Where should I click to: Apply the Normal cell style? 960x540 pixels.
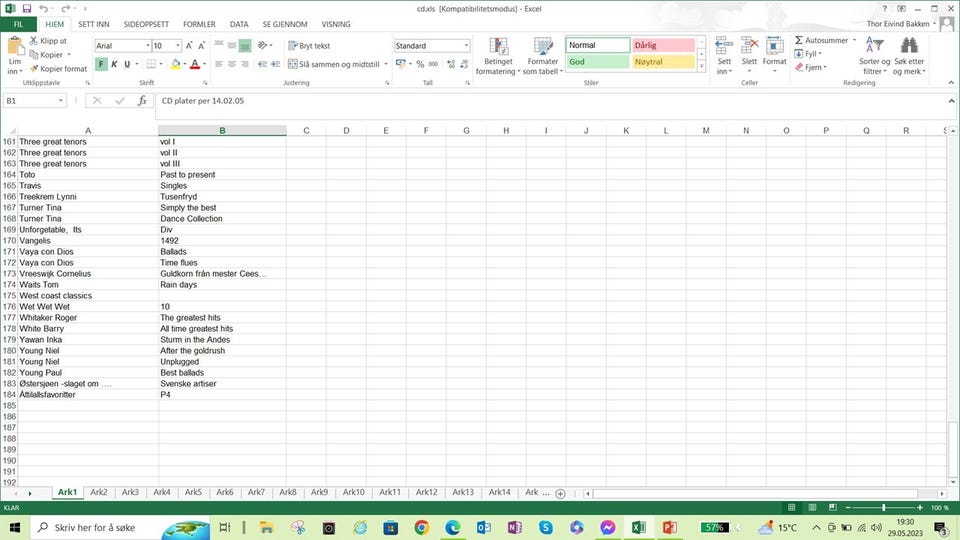[x=598, y=45]
